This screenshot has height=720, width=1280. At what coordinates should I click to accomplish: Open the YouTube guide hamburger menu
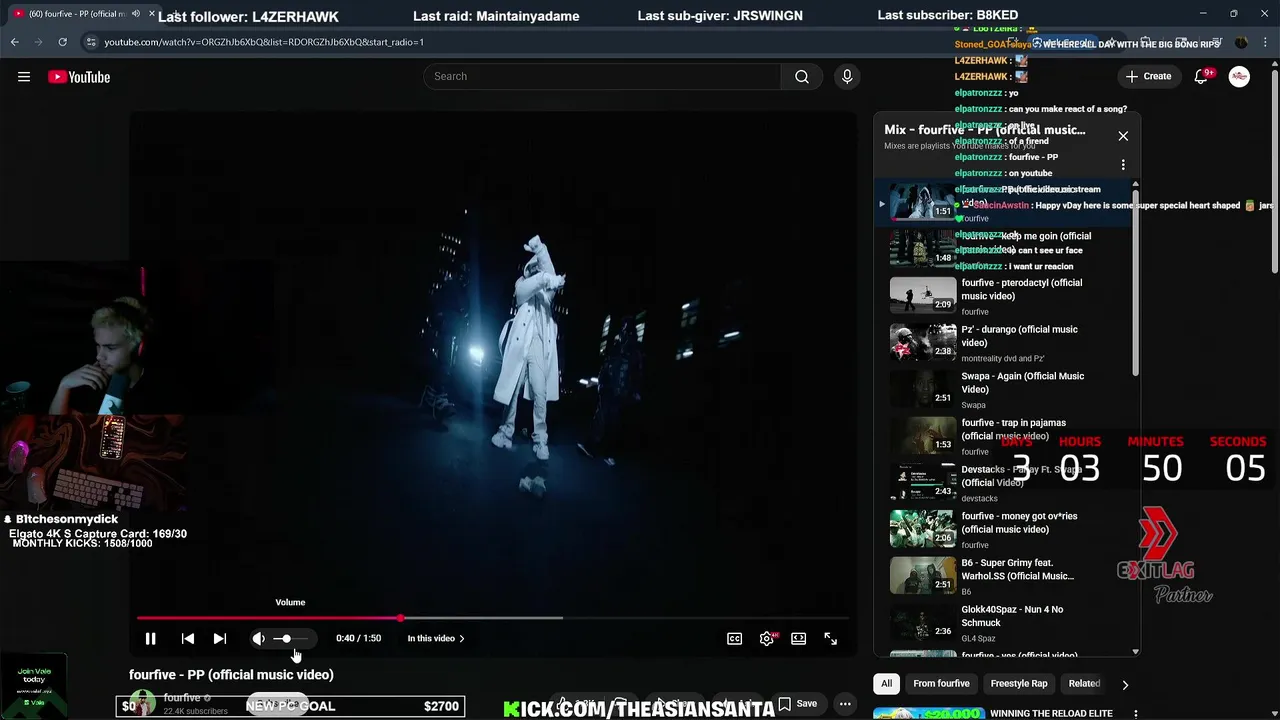pos(24,77)
